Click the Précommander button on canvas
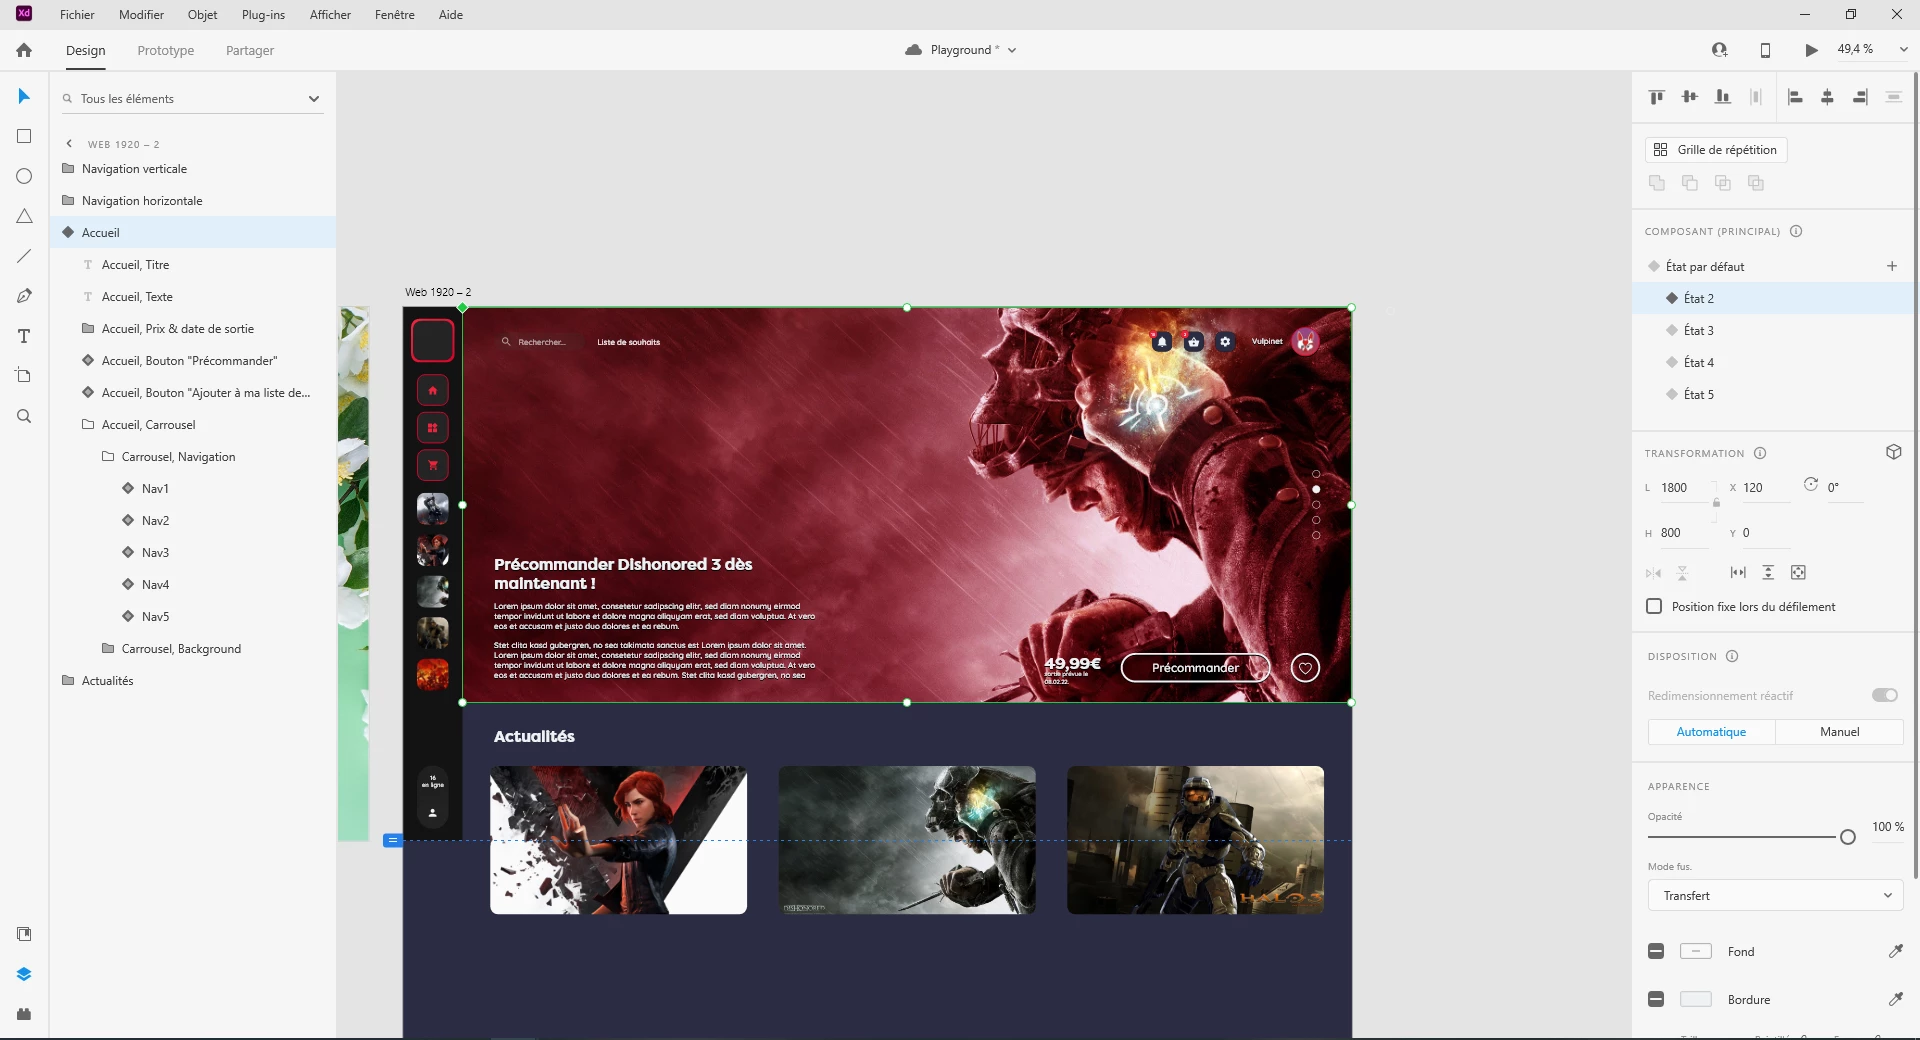1920x1040 pixels. [x=1195, y=668]
